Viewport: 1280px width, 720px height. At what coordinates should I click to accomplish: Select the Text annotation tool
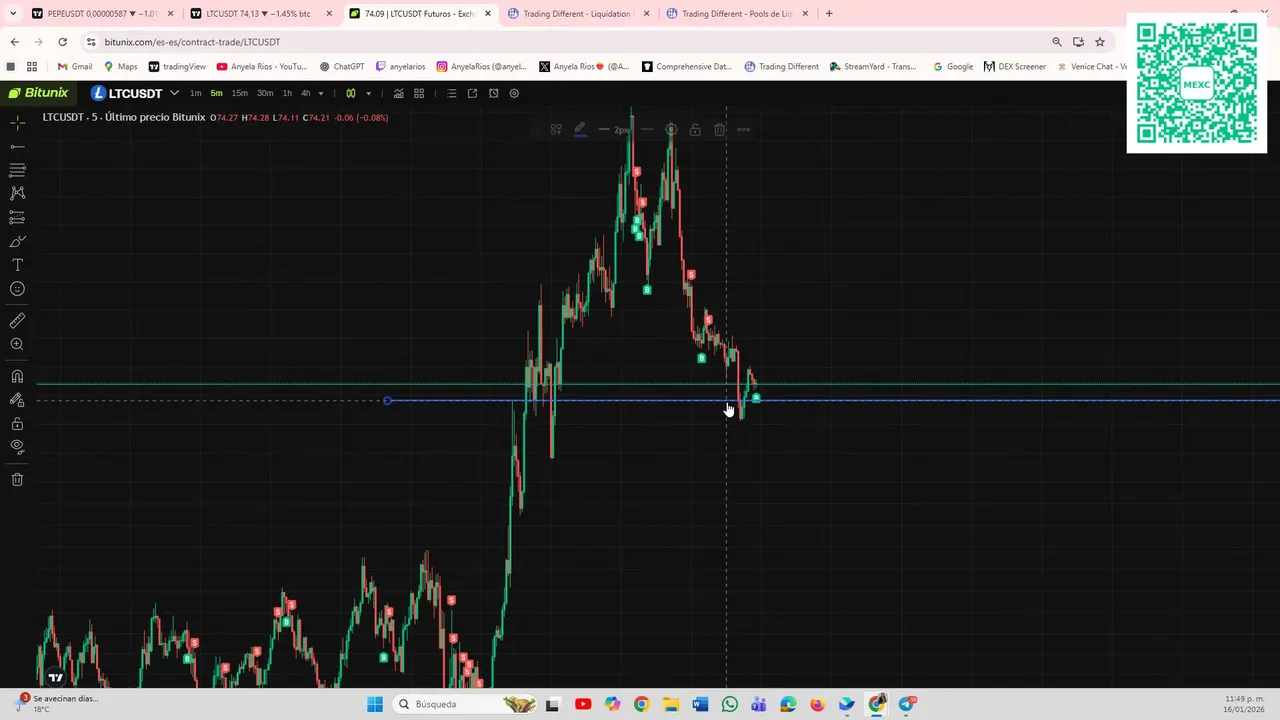pyautogui.click(x=17, y=265)
